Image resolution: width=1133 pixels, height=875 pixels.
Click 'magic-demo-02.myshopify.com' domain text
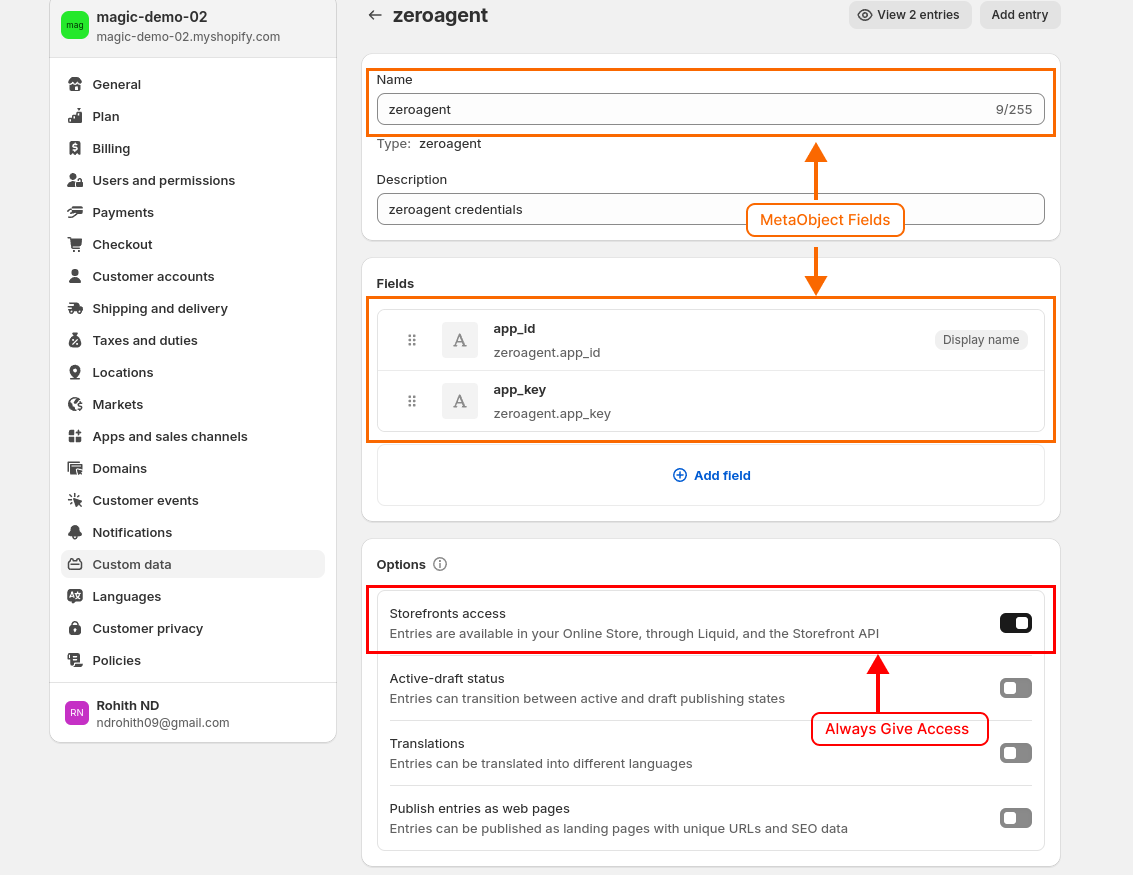pos(188,37)
